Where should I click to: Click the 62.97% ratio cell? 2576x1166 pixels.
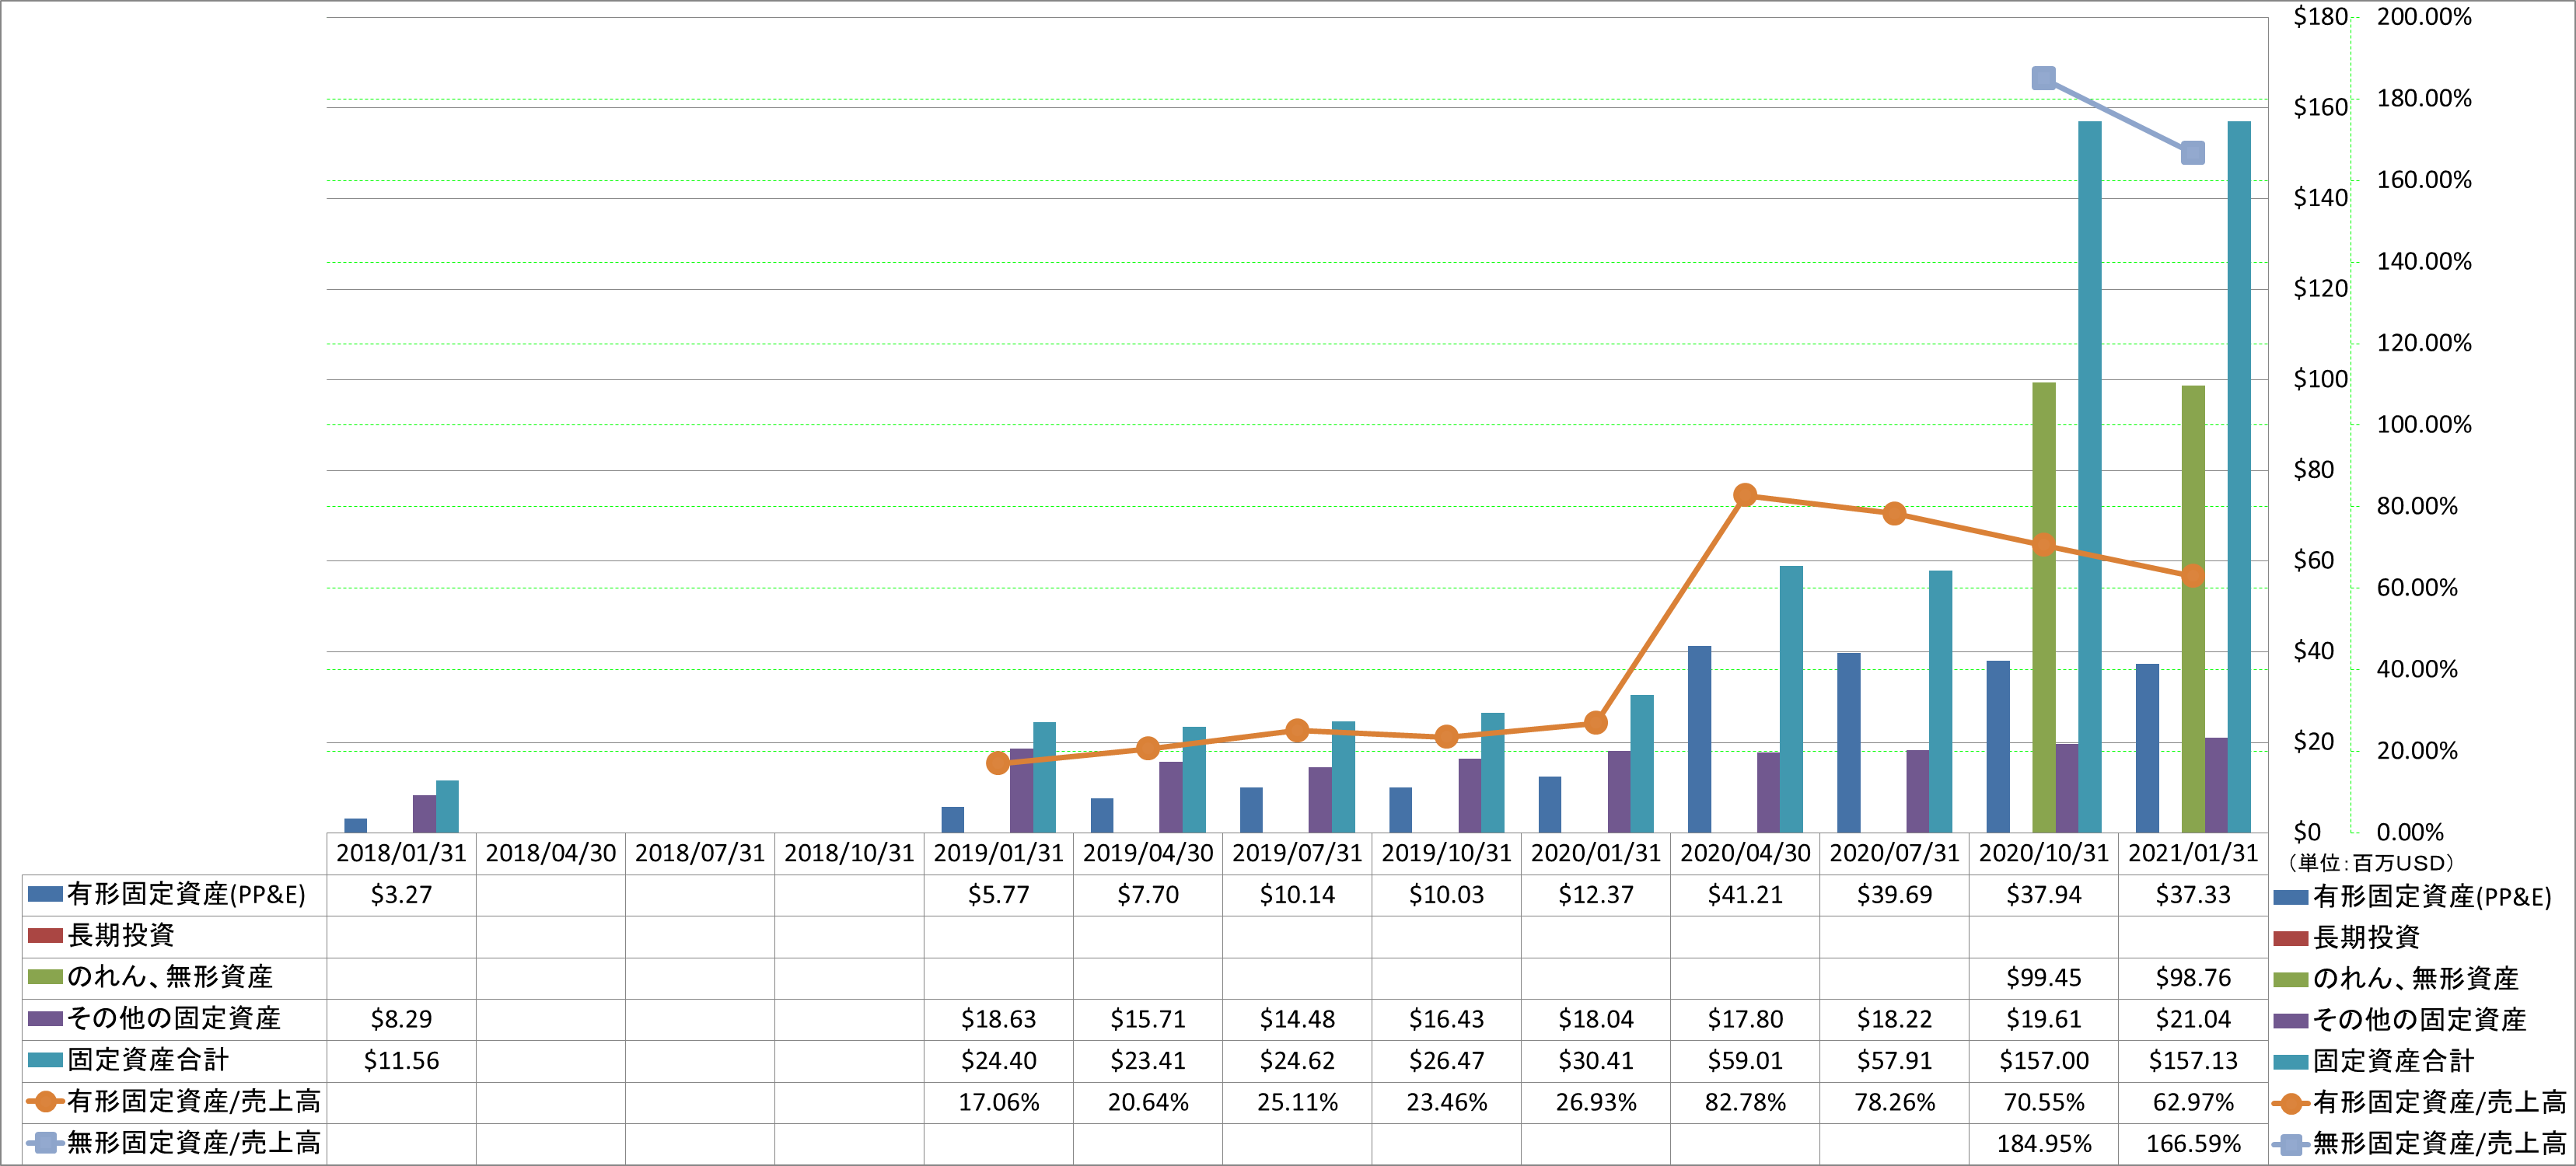click(x=2193, y=1102)
